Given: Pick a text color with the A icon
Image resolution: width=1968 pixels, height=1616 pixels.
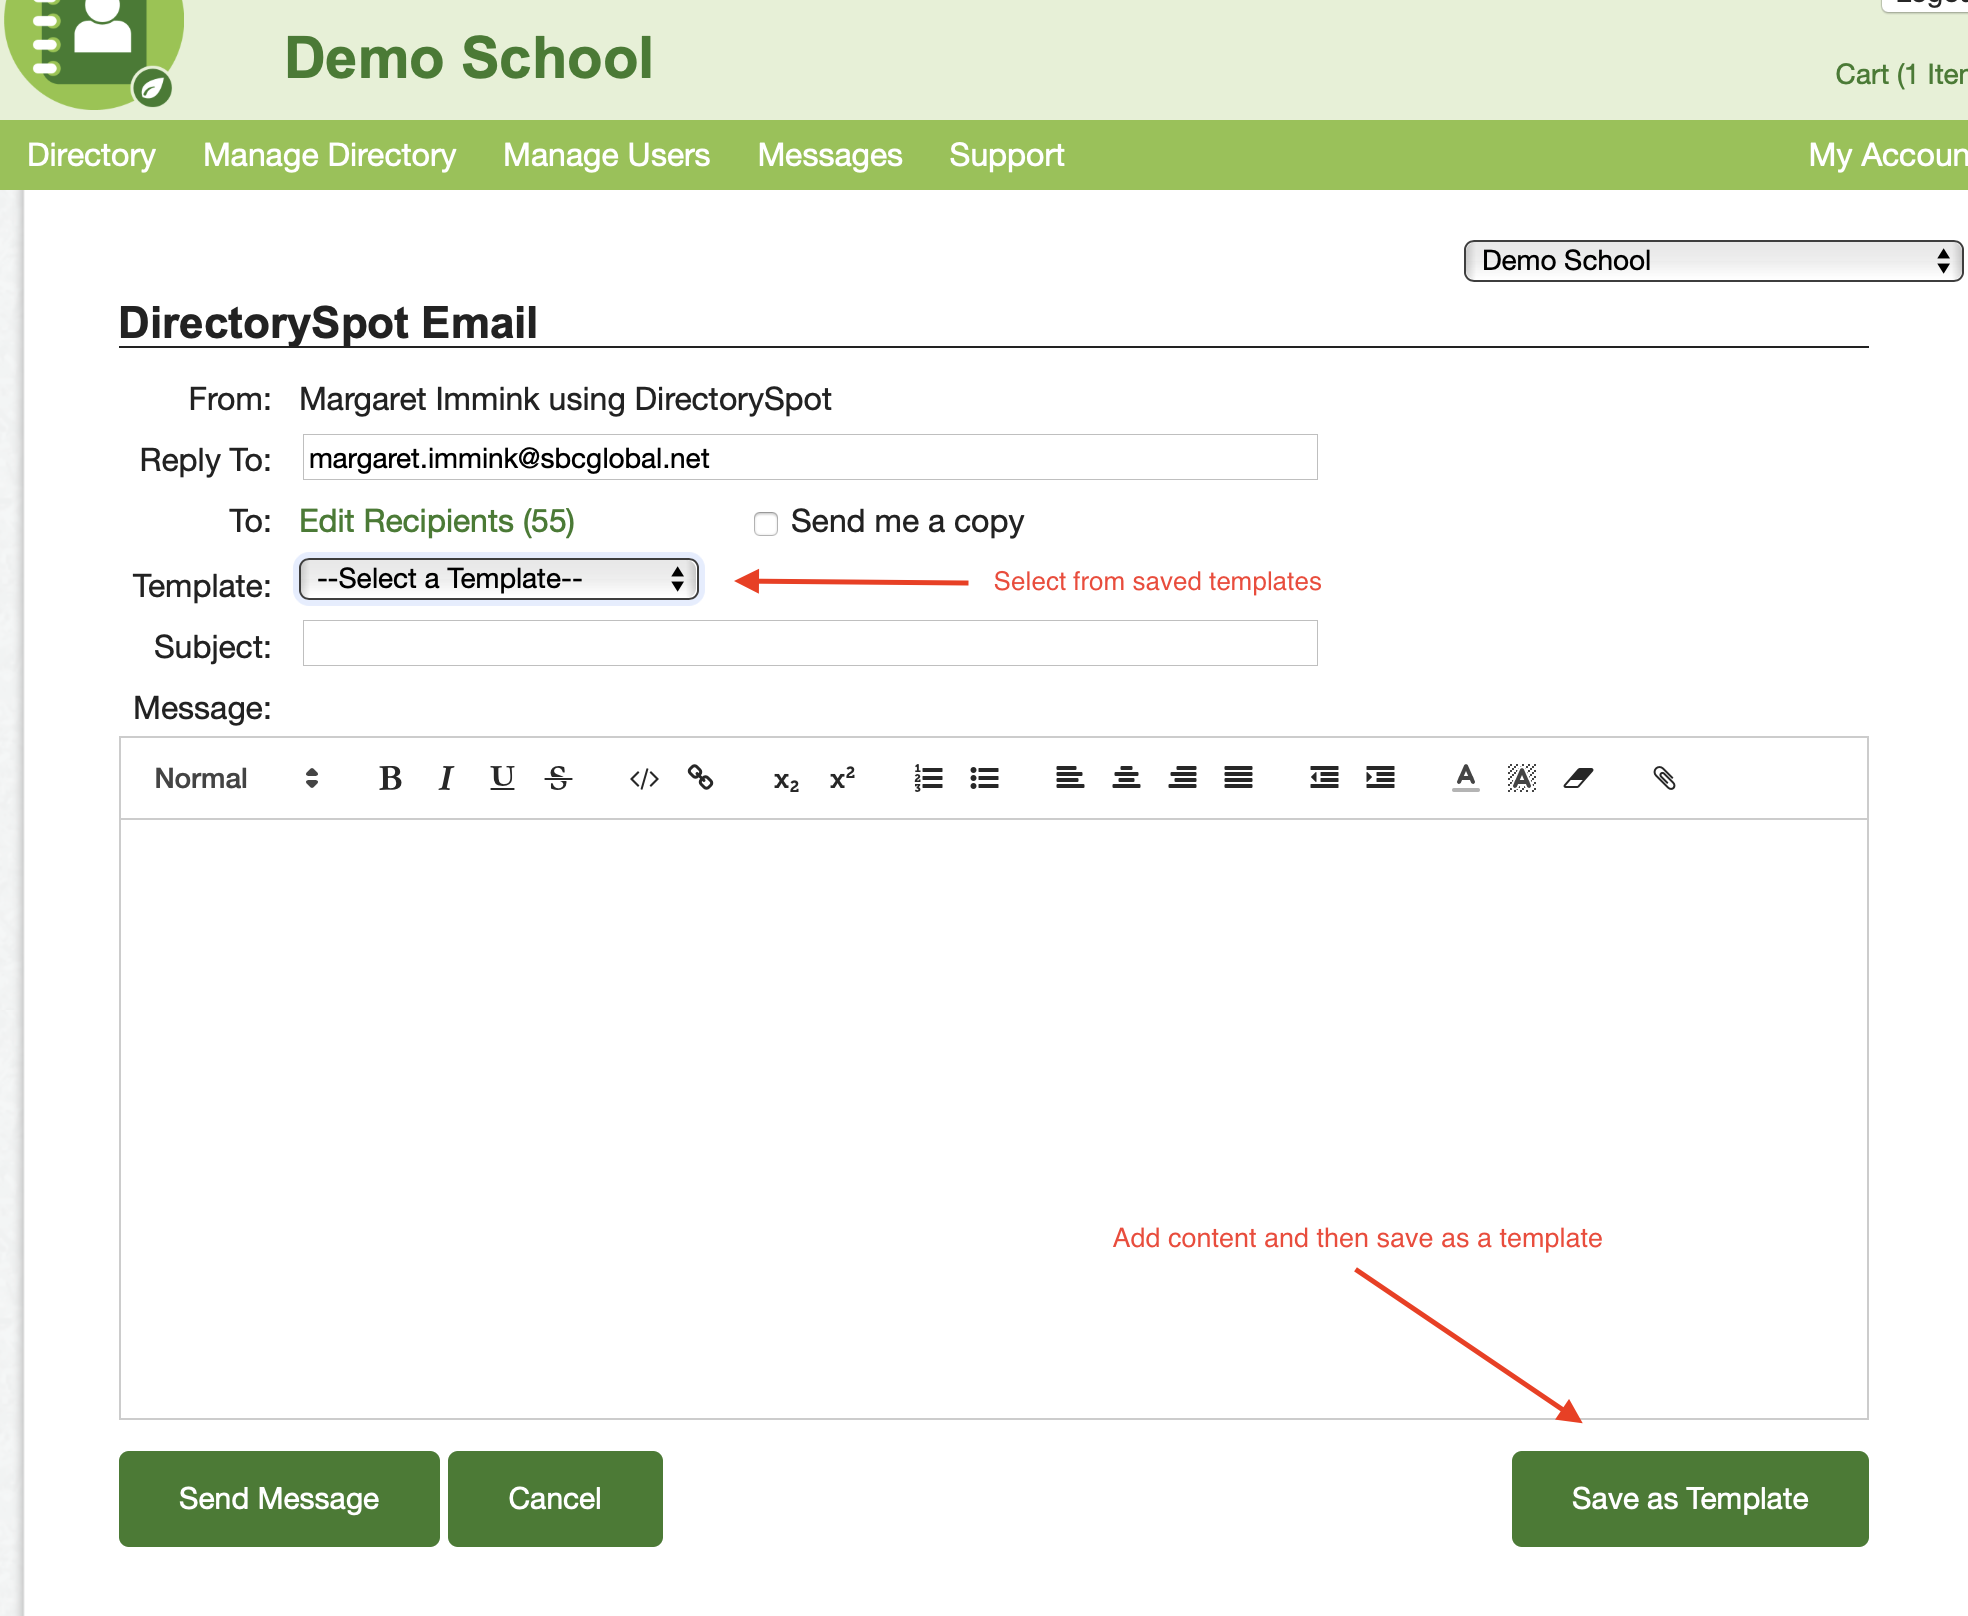Looking at the screenshot, I should pyautogui.click(x=1465, y=778).
